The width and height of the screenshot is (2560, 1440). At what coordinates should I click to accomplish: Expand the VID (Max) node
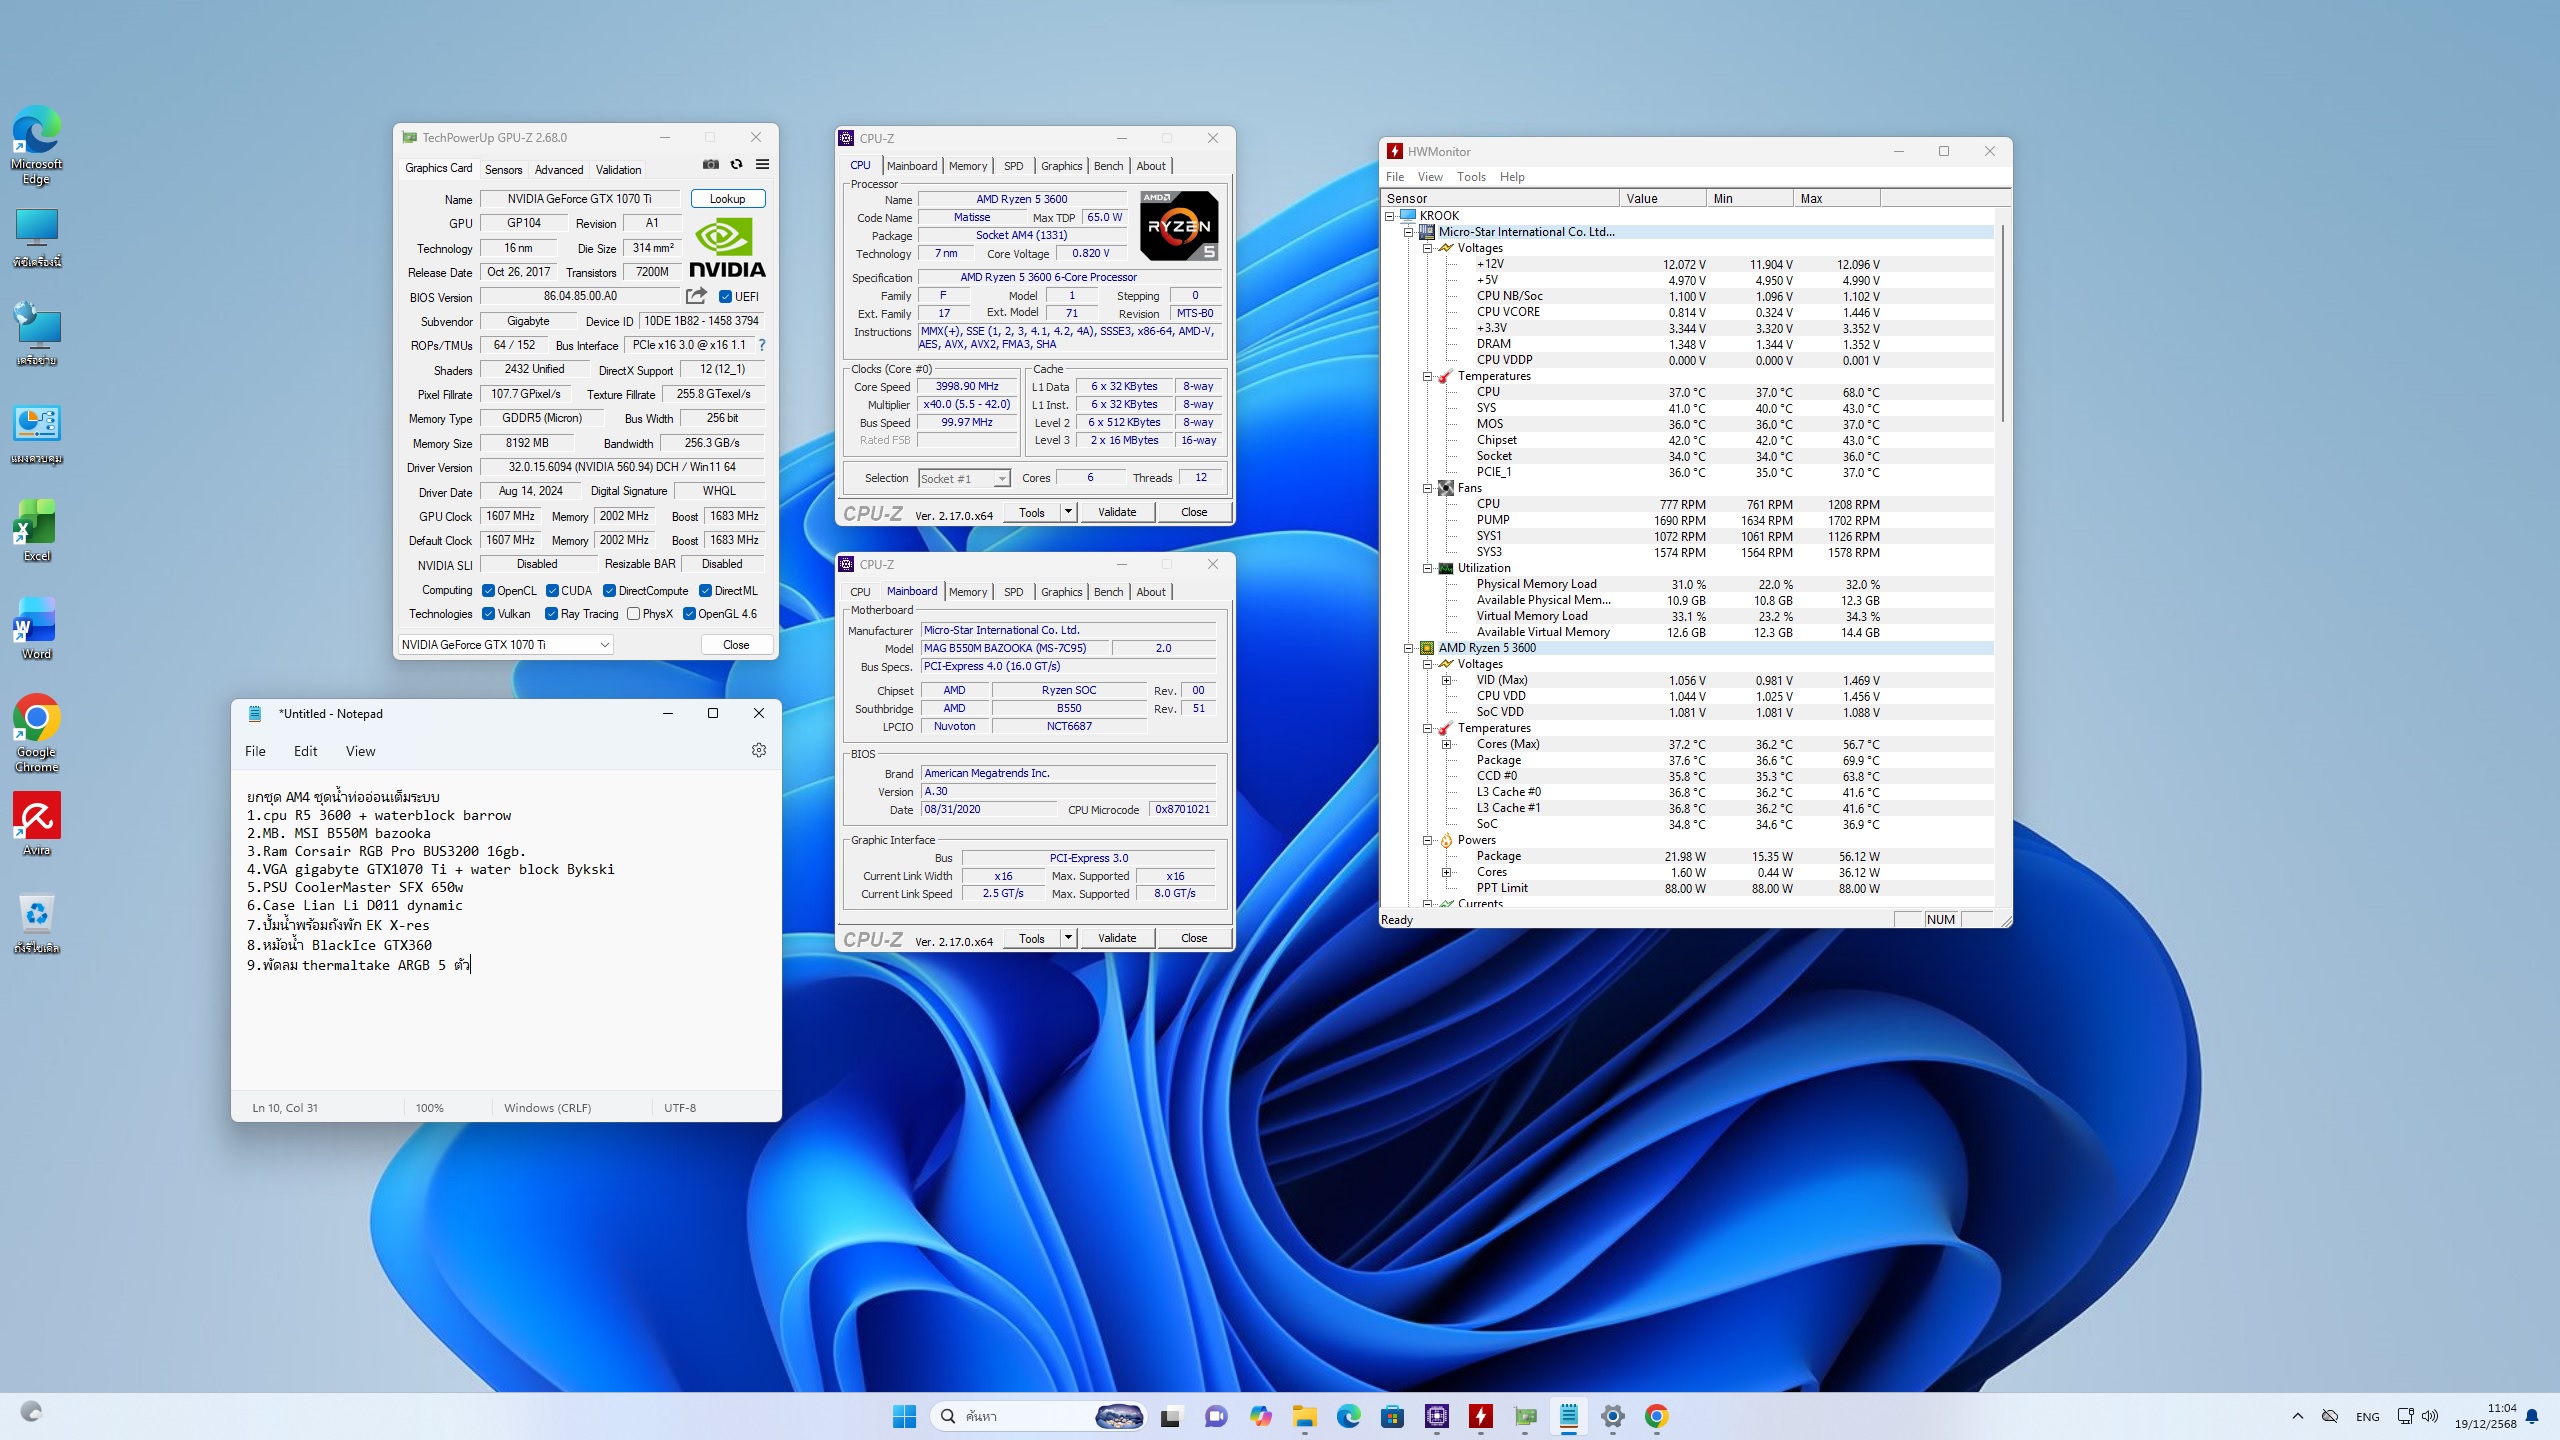(x=1446, y=680)
